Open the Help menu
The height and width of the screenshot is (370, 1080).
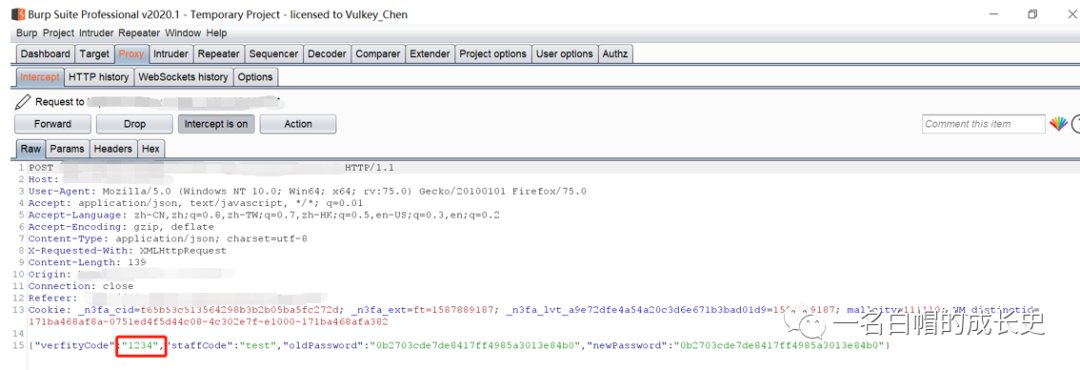(x=216, y=33)
